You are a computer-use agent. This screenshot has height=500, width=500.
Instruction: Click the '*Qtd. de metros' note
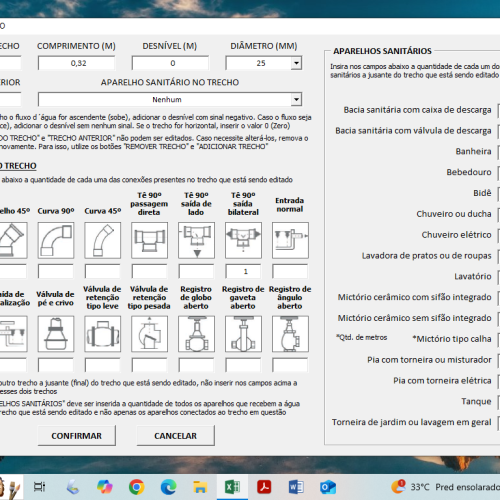[362, 337]
